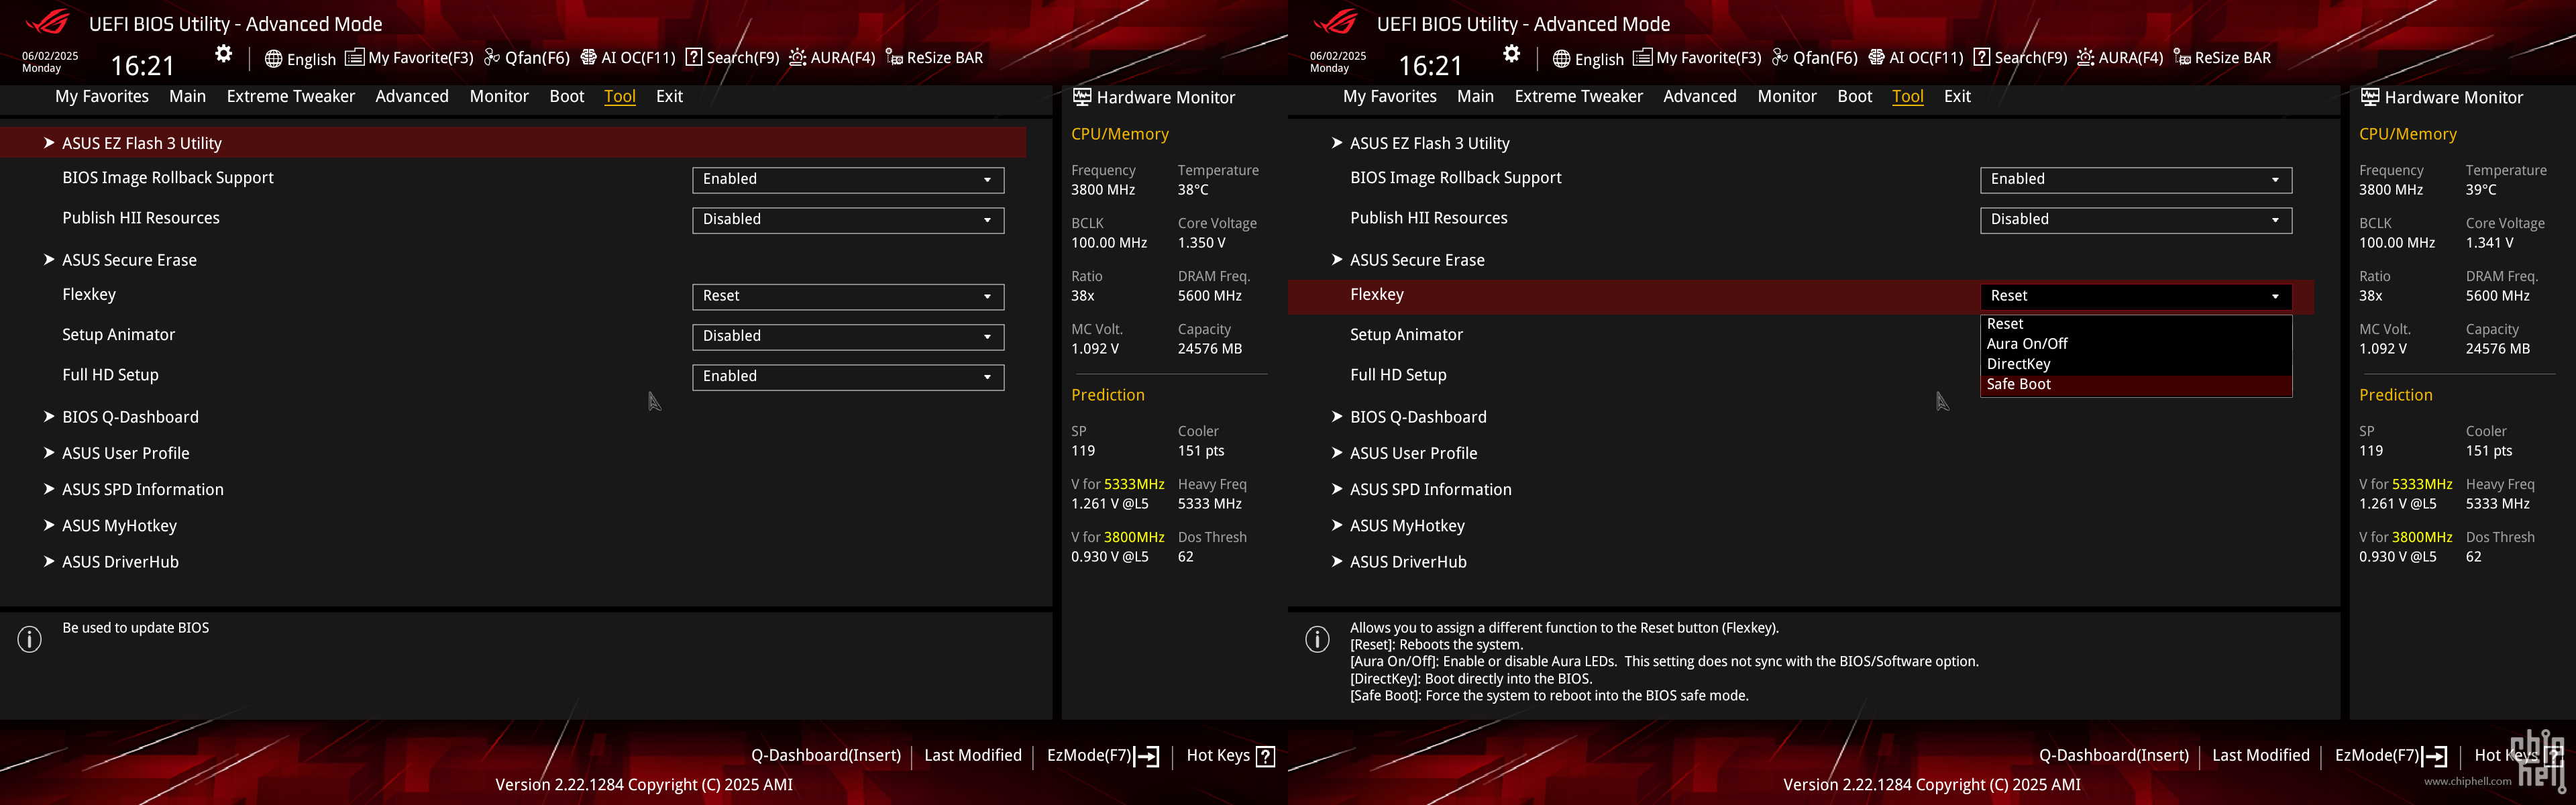Open Extreme Tweaker tab in left screen
This screenshot has width=2576, height=805.
click(x=291, y=96)
